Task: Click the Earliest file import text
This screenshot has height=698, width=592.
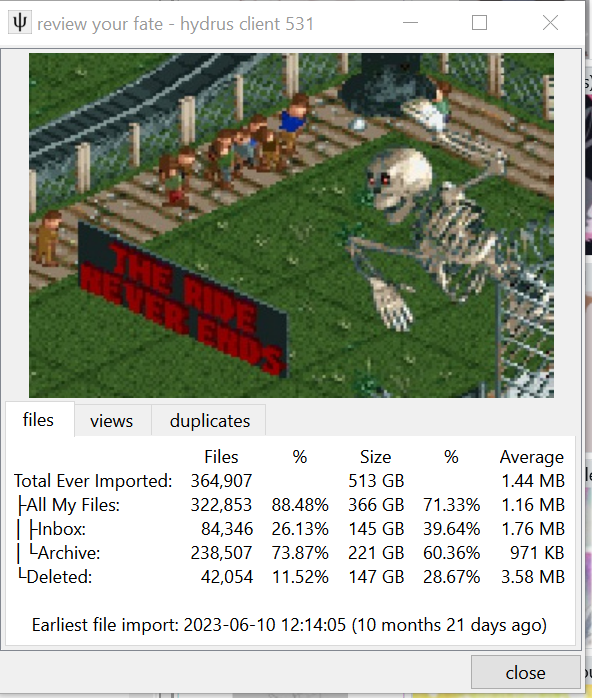Action: click(x=289, y=625)
